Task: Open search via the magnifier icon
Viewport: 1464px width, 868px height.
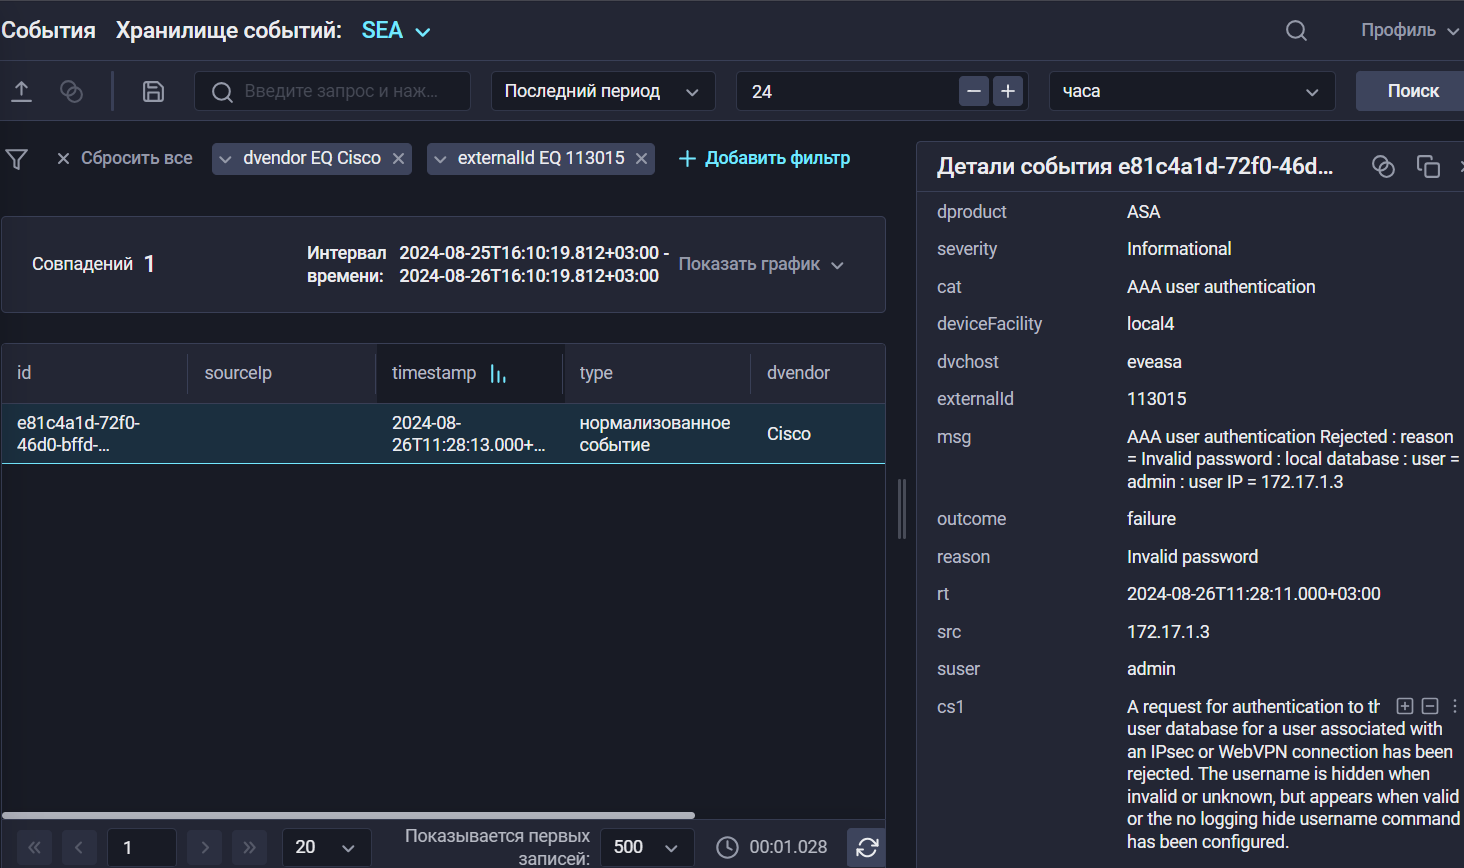Action: [1296, 30]
